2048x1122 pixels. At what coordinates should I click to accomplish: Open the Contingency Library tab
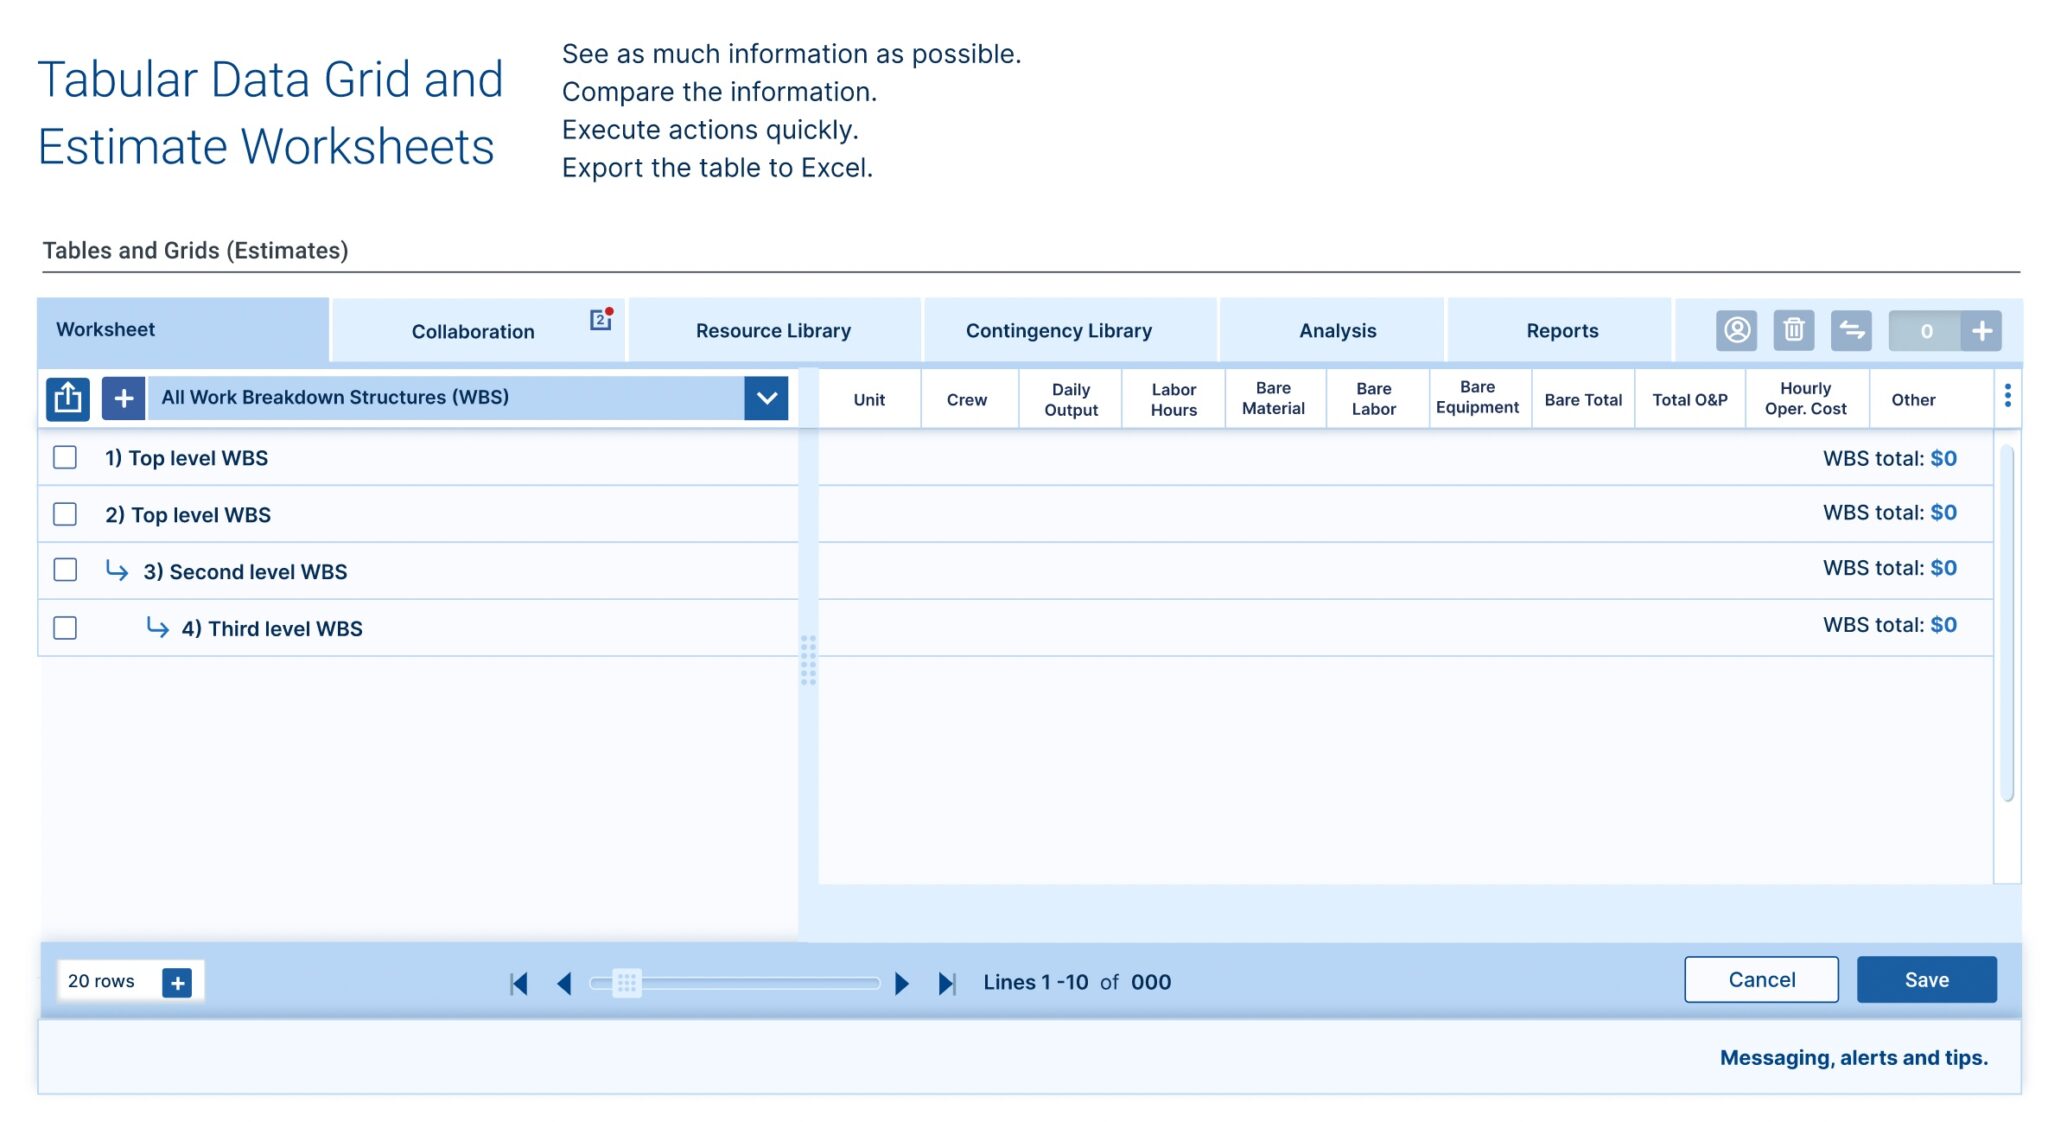point(1058,331)
